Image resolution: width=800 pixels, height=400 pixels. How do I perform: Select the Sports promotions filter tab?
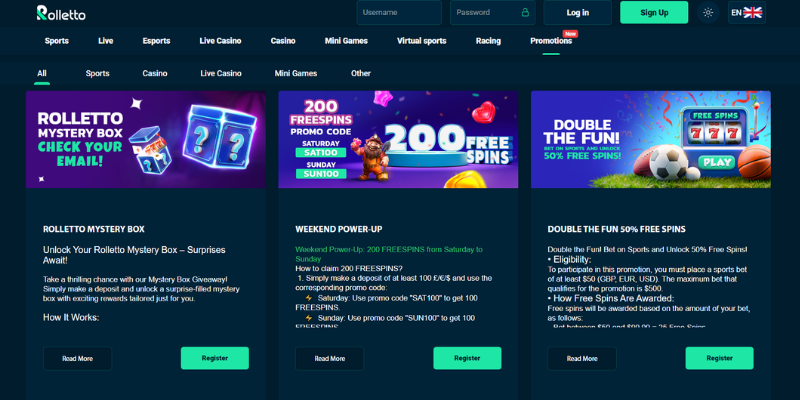tap(97, 73)
